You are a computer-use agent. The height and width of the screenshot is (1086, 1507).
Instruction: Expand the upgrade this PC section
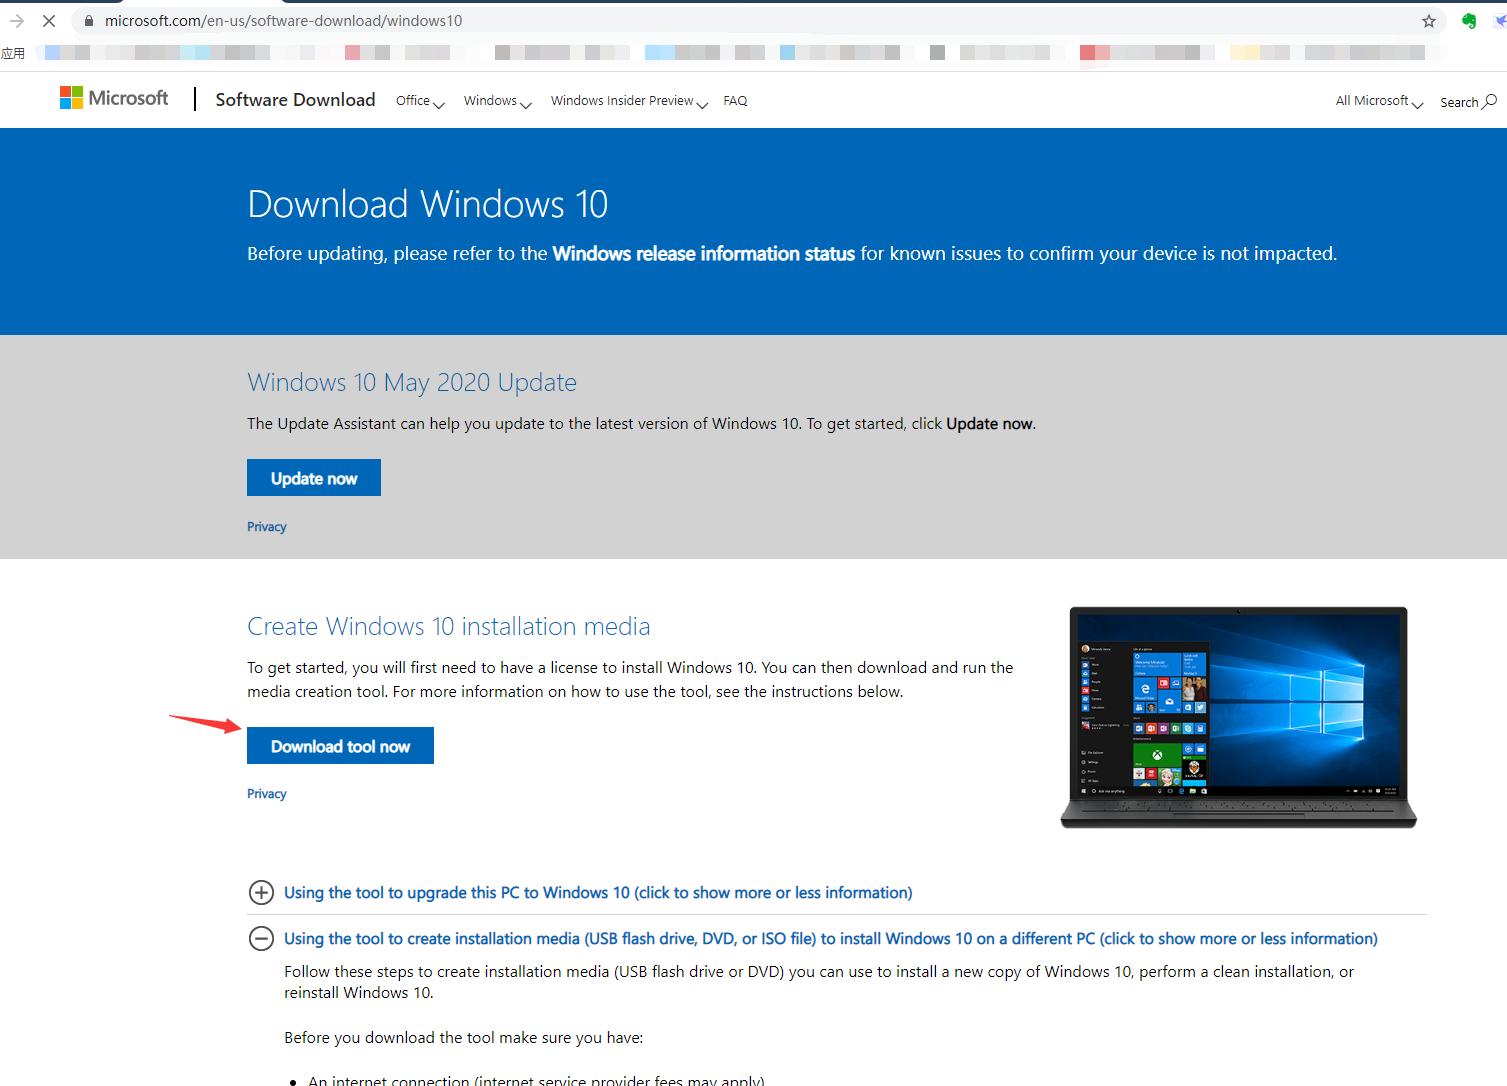(x=261, y=892)
